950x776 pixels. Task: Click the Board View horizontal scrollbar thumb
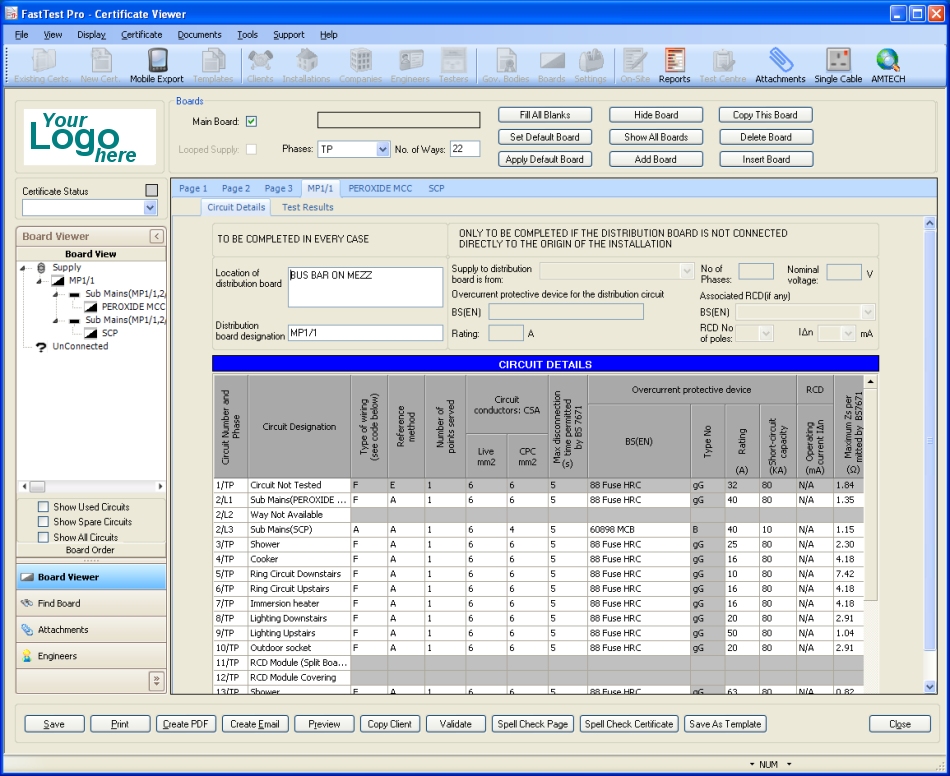click(x=37, y=486)
